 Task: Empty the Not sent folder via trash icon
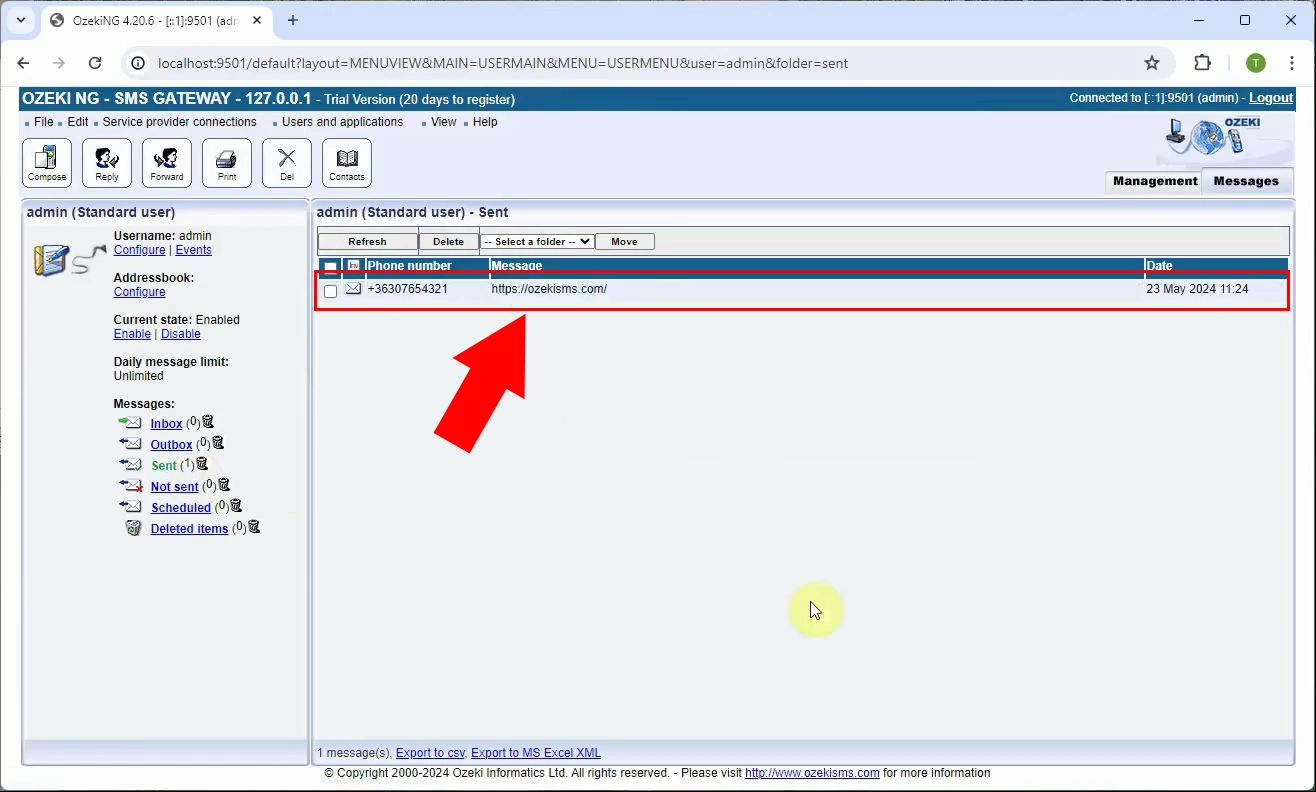(x=224, y=485)
